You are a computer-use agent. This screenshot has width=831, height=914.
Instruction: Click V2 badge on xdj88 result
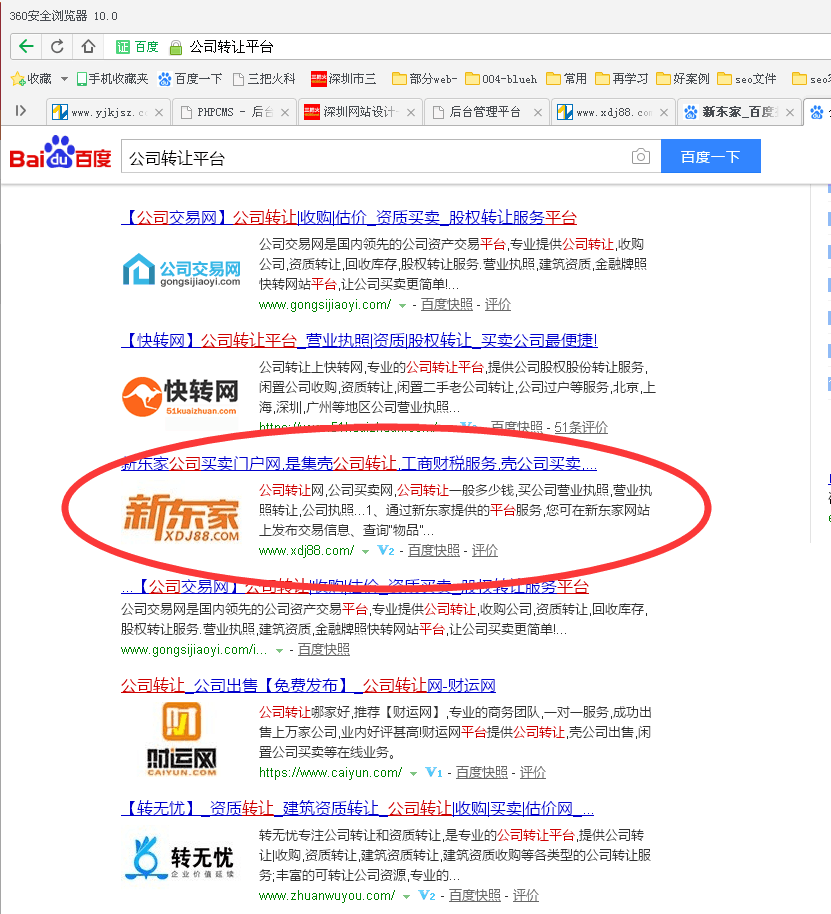pos(386,550)
